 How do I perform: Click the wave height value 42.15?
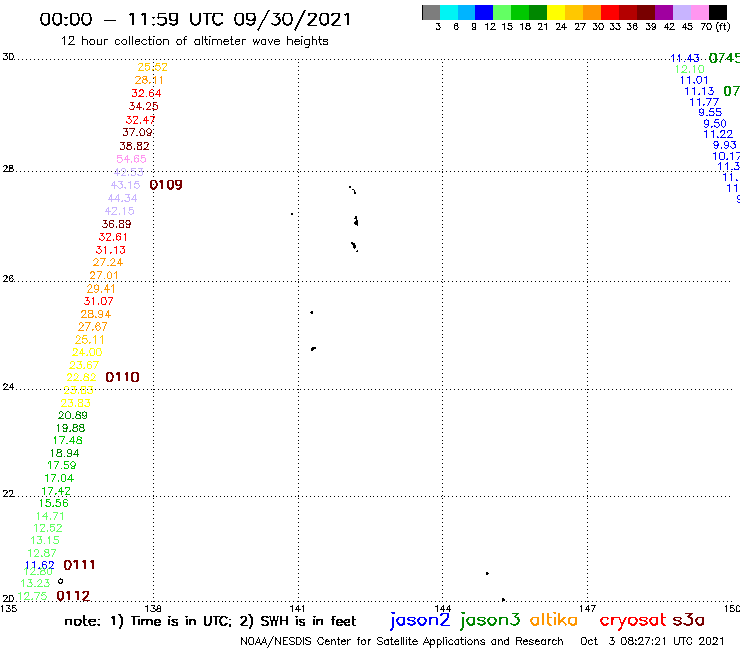(119, 211)
